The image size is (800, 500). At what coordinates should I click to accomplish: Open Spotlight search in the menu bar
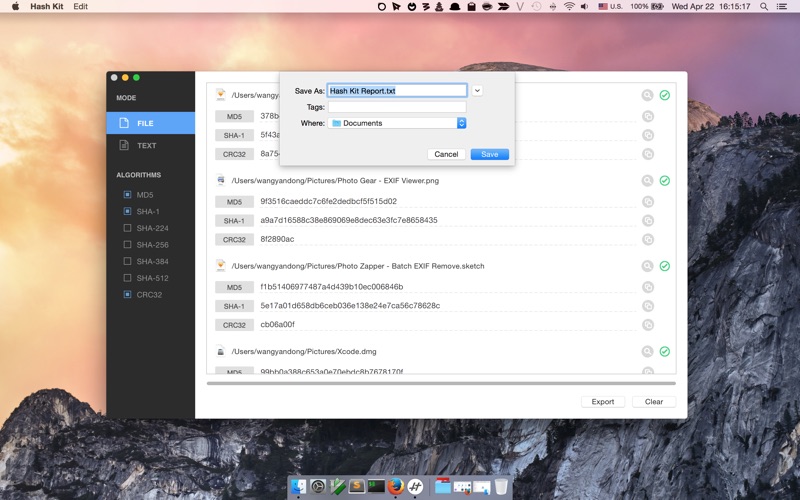pos(764,7)
